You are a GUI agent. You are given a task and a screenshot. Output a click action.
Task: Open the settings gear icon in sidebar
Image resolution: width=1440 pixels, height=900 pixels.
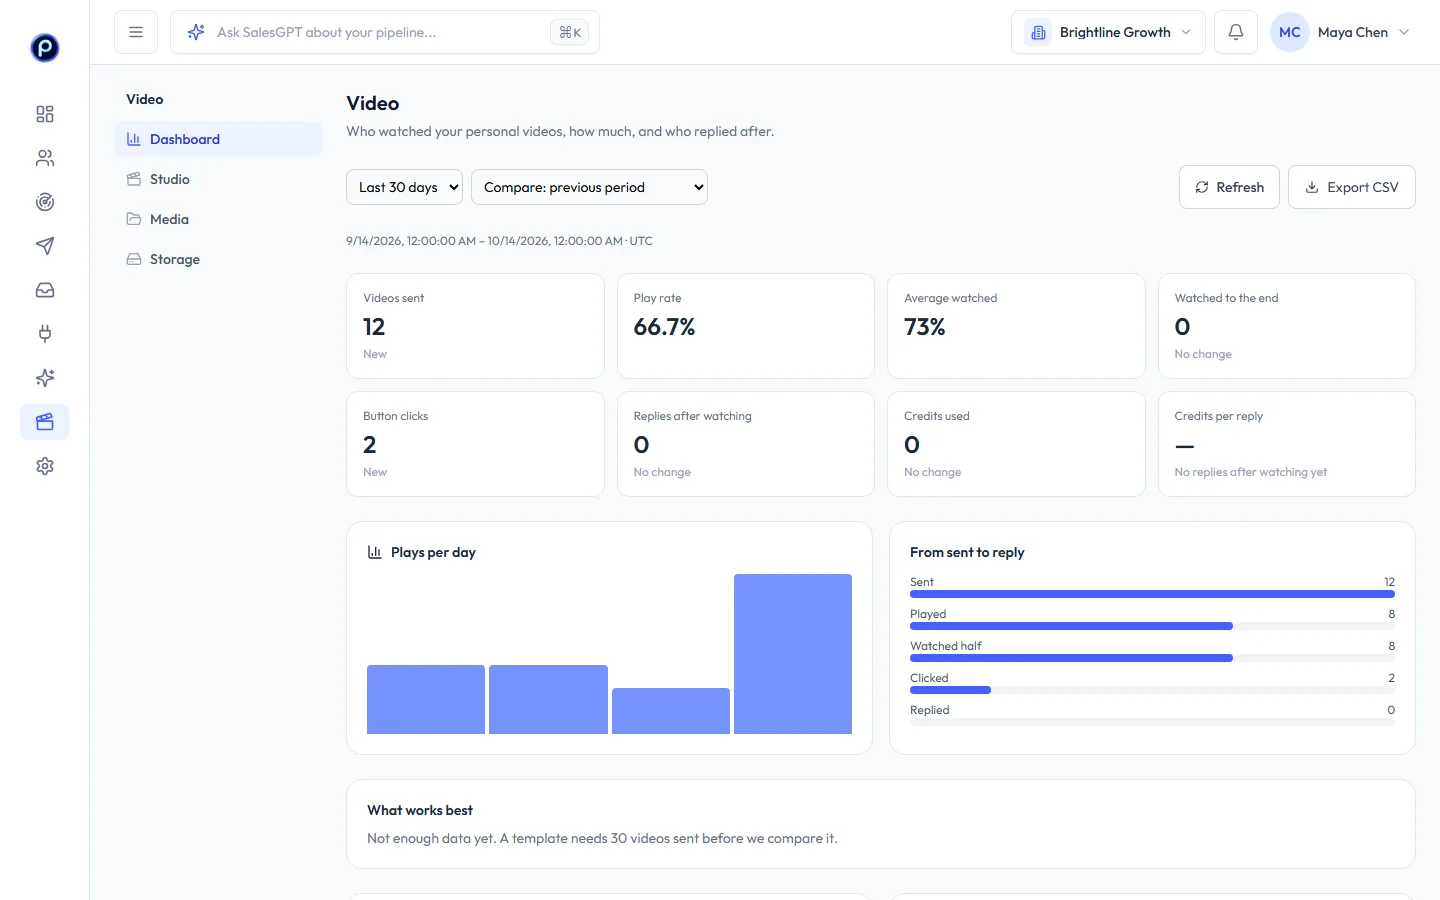[44, 466]
